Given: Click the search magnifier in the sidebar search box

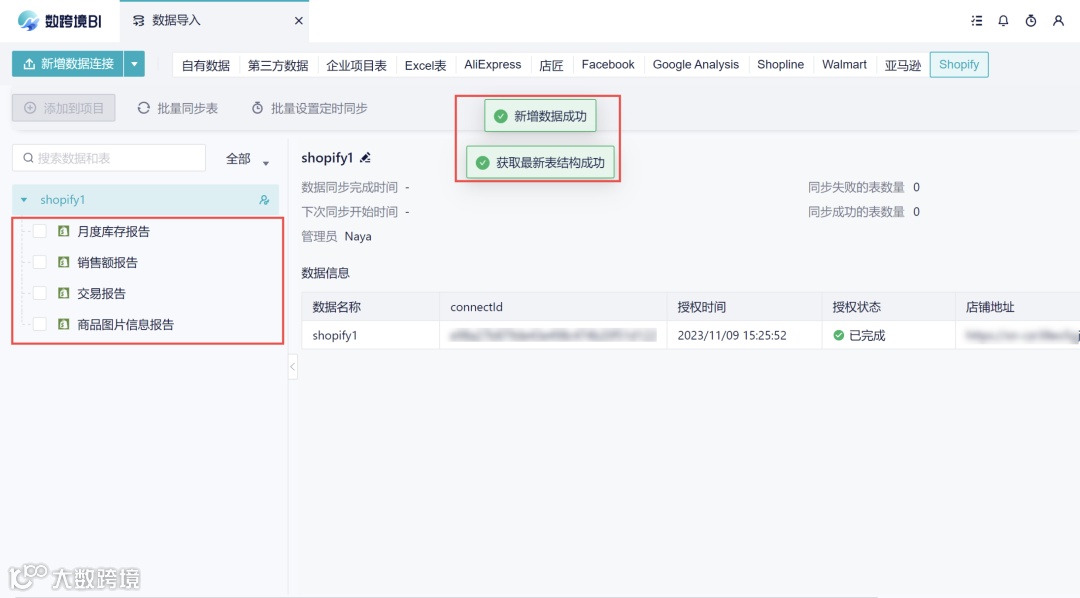Looking at the screenshot, I should pos(27,157).
